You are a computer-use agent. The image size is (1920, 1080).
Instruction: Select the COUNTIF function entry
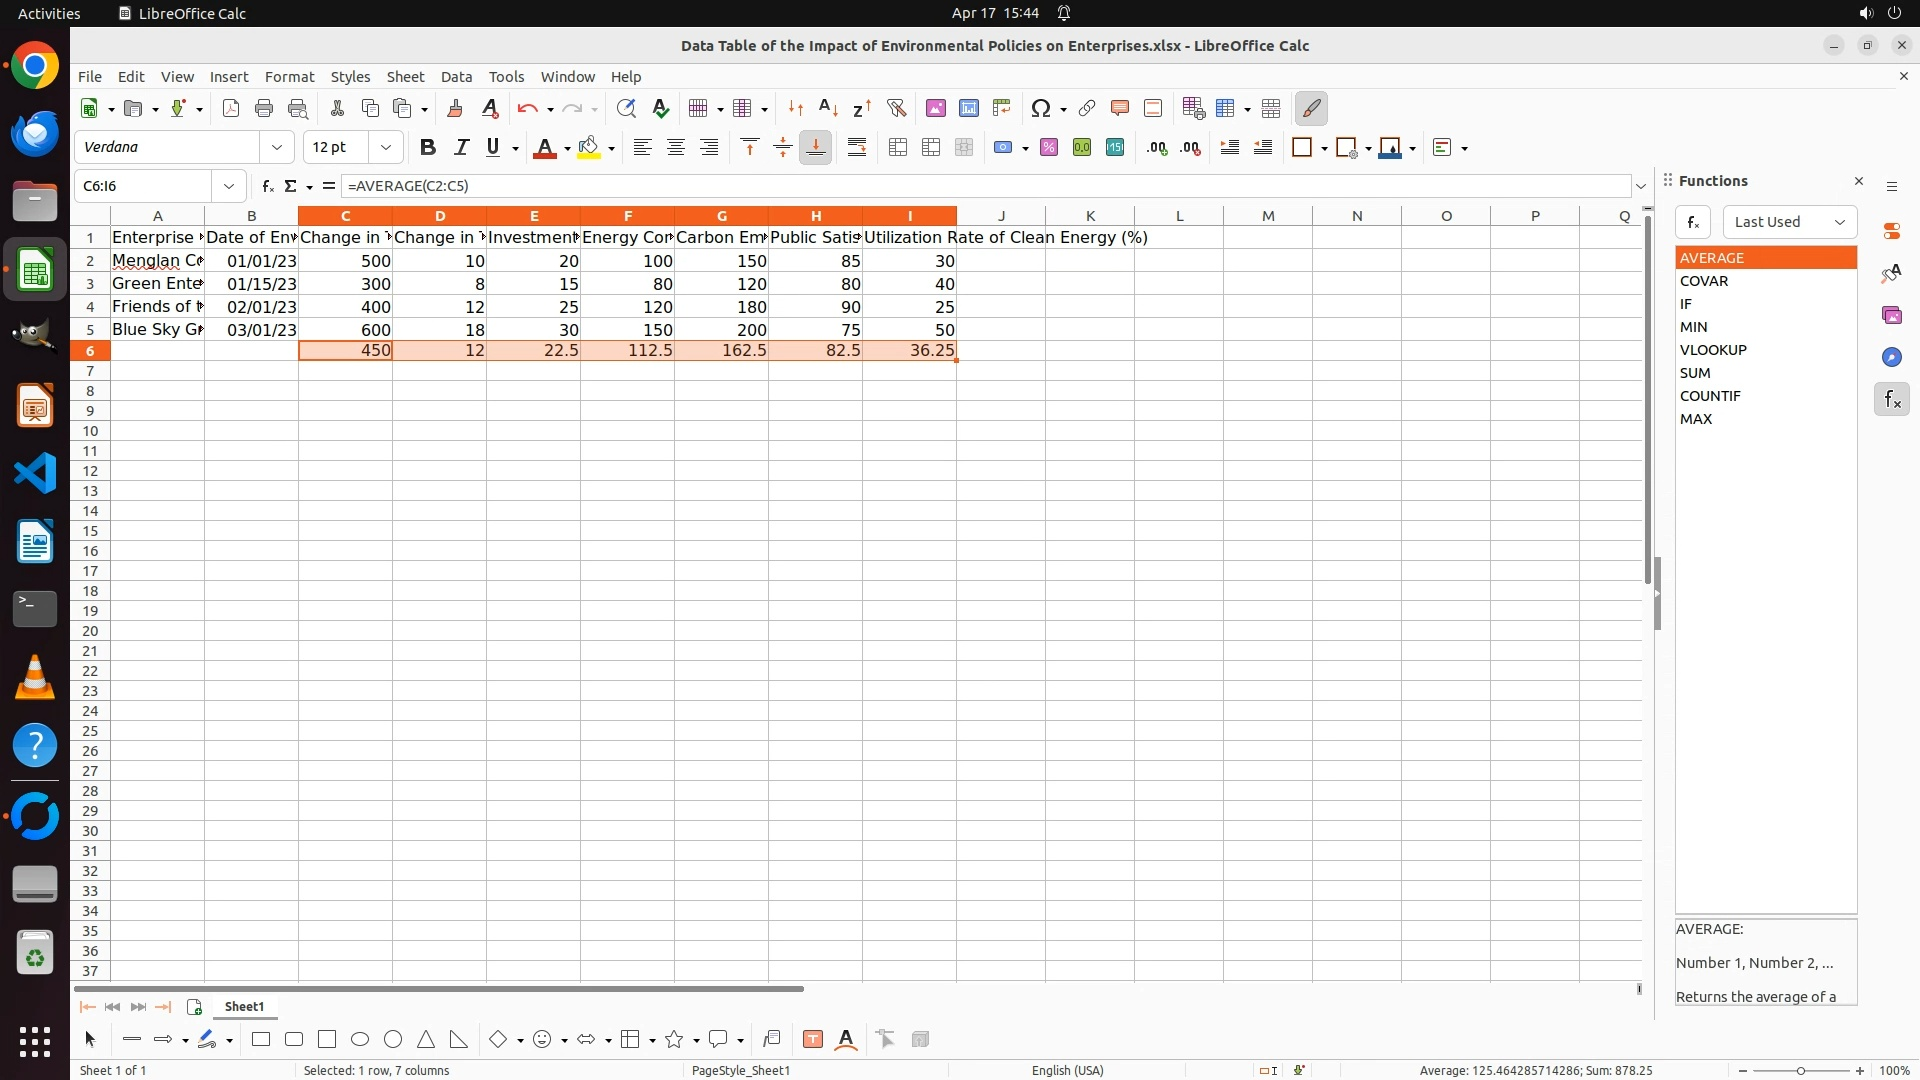1710,396
